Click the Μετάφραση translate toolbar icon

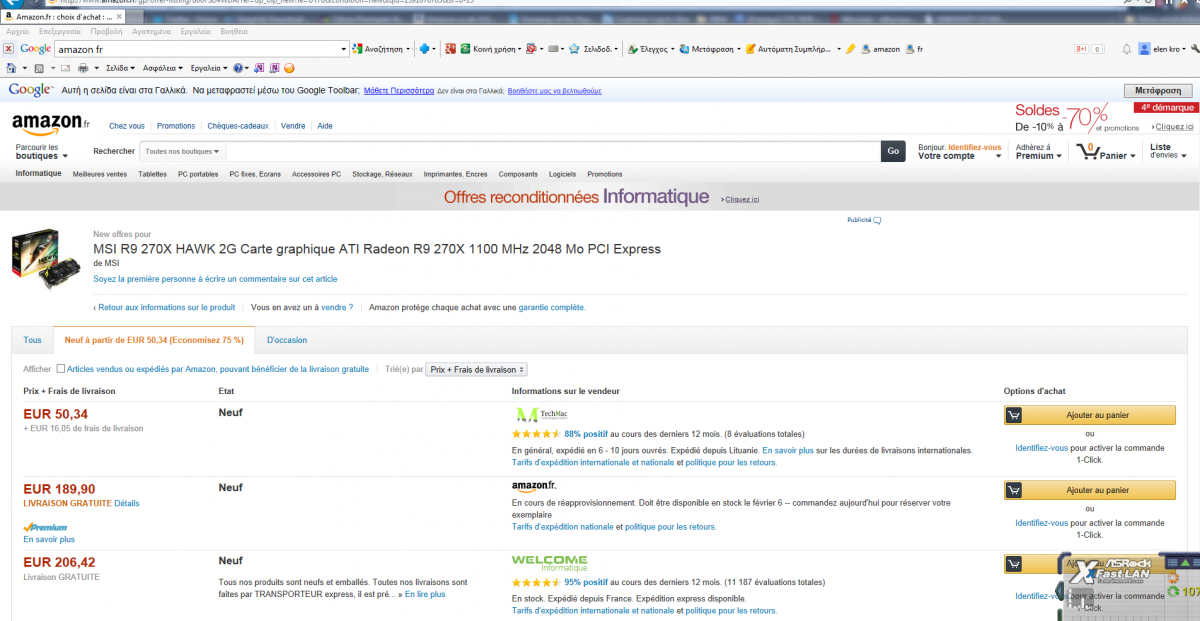coord(706,48)
